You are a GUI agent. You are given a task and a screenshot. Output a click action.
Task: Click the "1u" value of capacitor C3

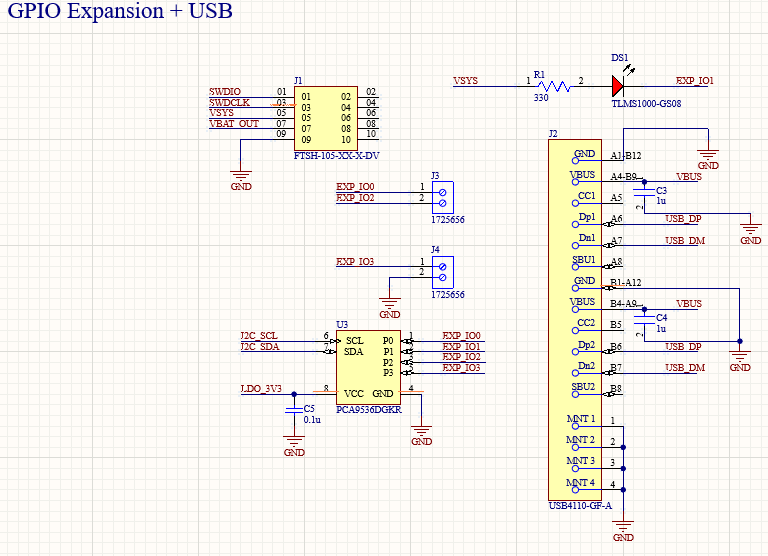click(x=661, y=201)
